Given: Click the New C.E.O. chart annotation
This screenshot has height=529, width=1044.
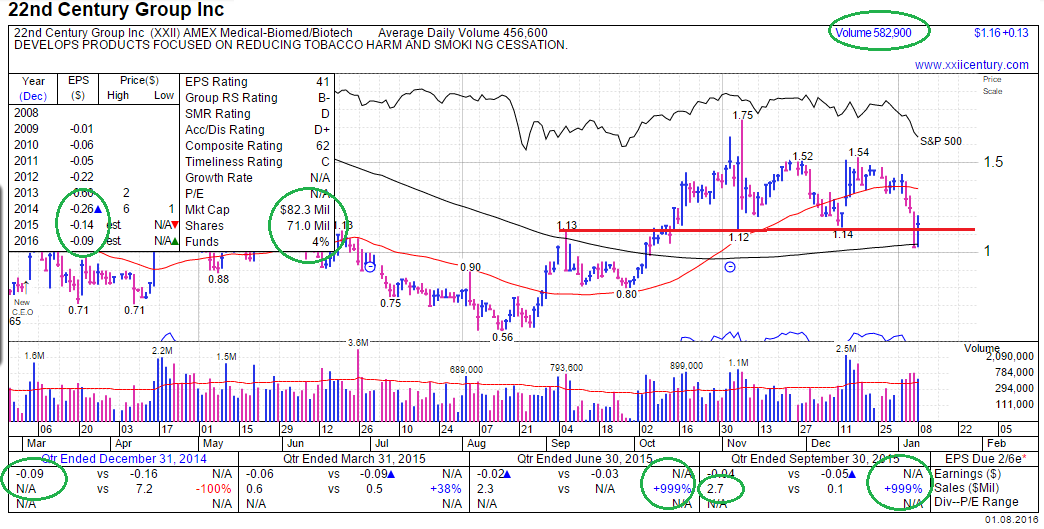Looking at the screenshot, I should pos(21,307).
